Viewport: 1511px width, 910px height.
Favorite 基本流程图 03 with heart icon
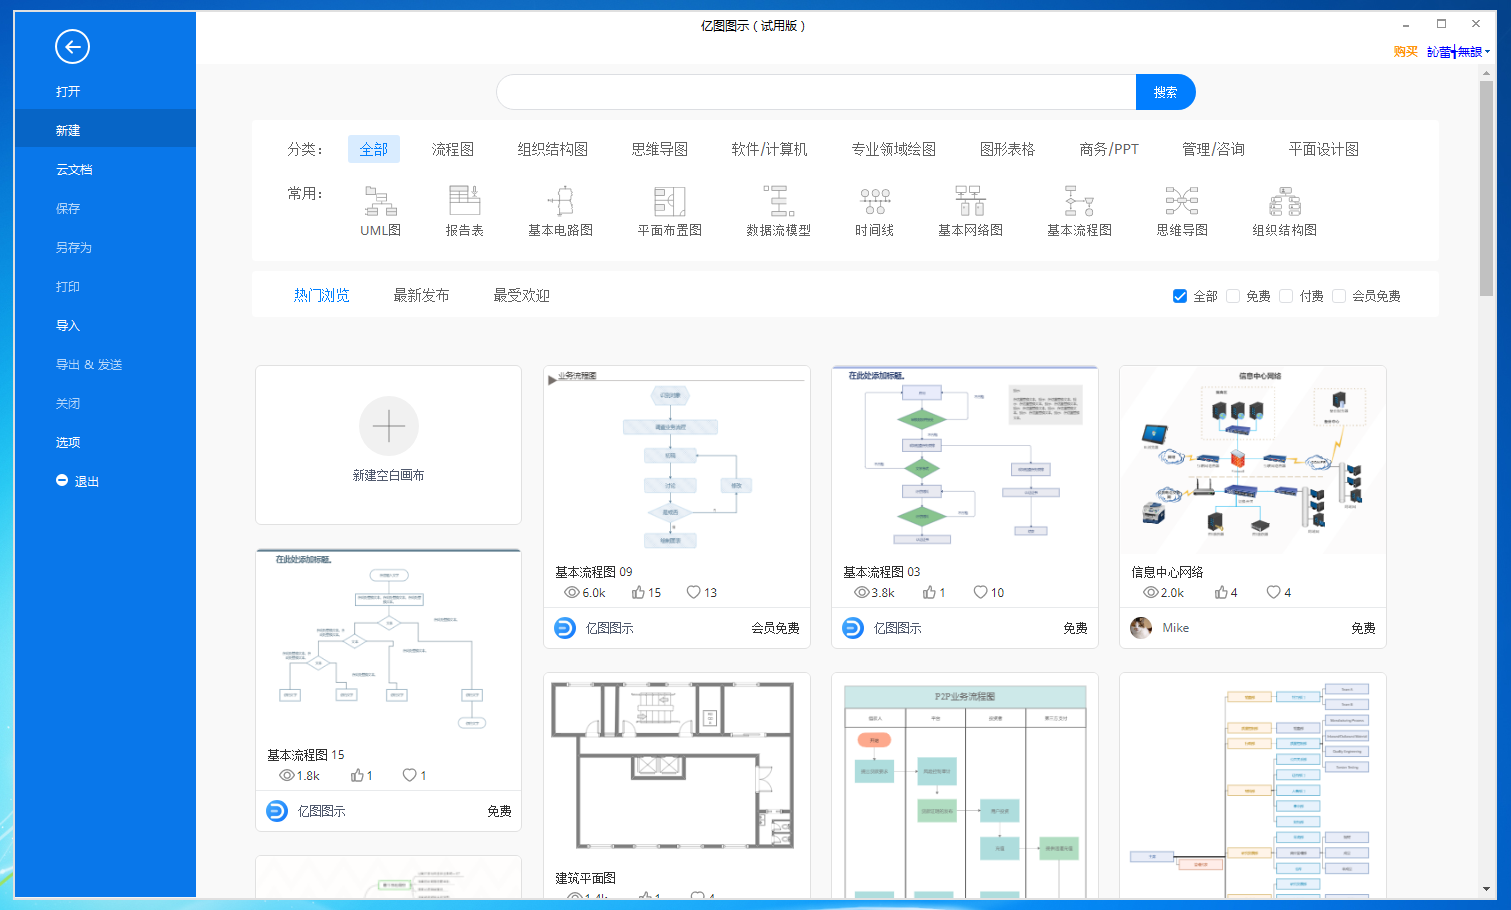981,592
